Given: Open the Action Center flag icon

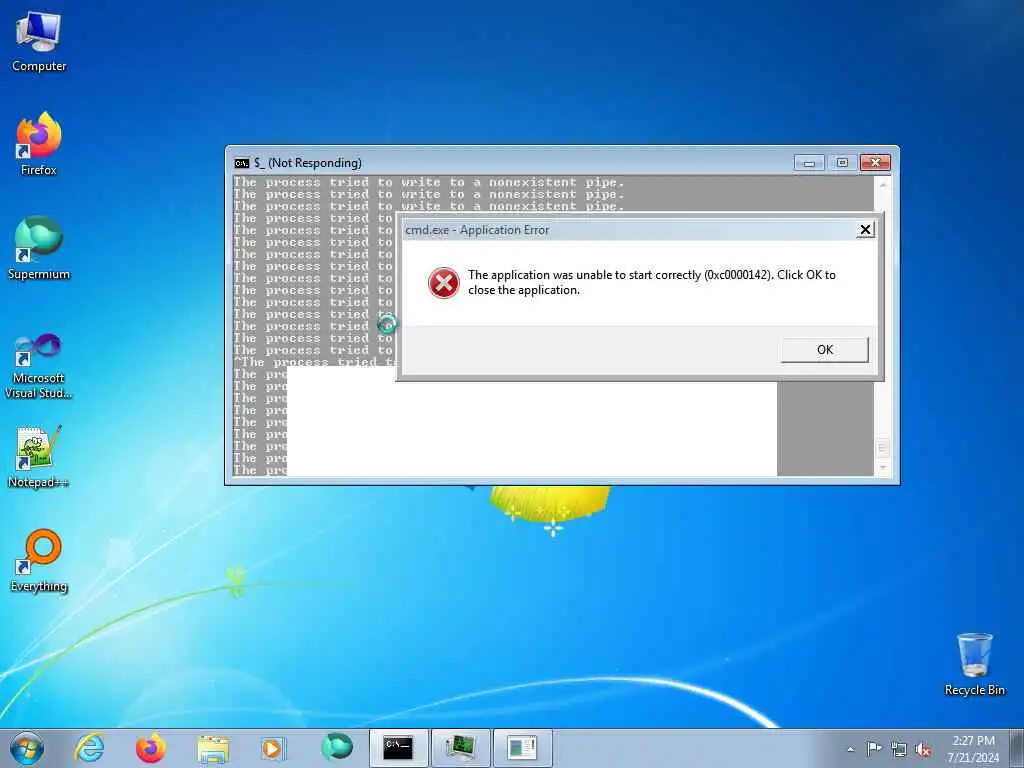Looking at the screenshot, I should (x=874, y=749).
